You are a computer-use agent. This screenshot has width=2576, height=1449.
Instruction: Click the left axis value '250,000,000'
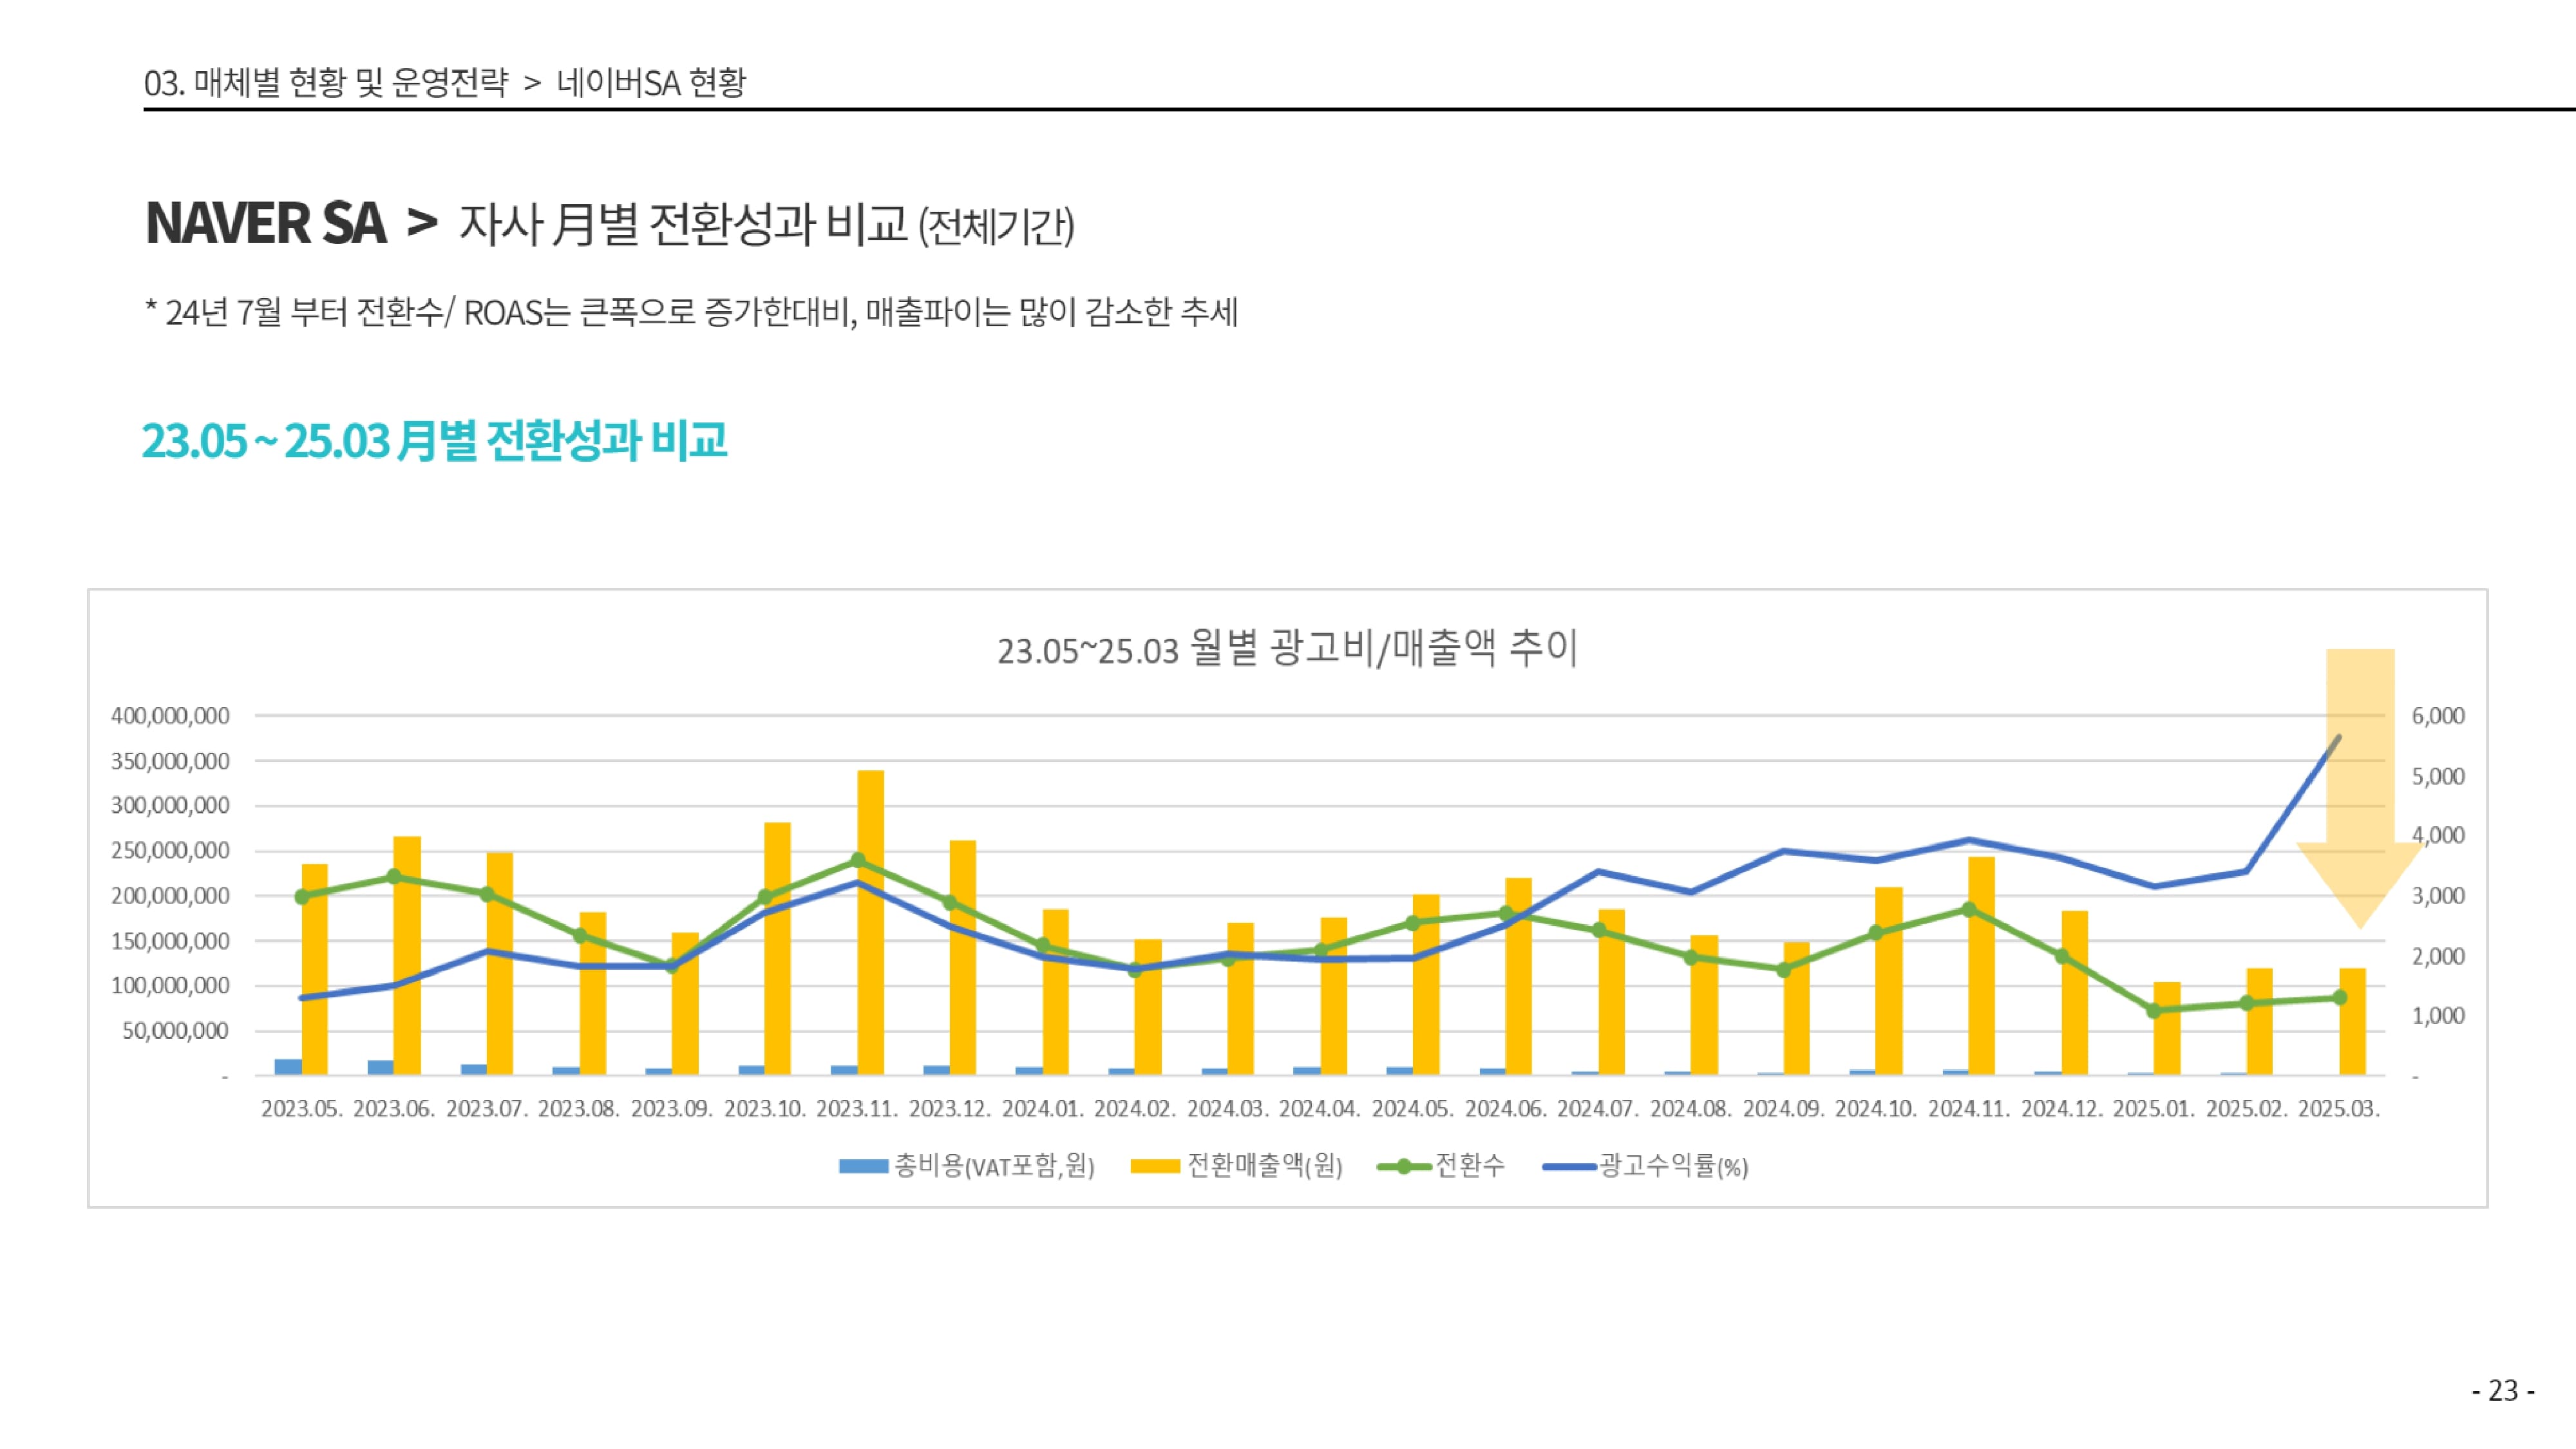coord(170,851)
